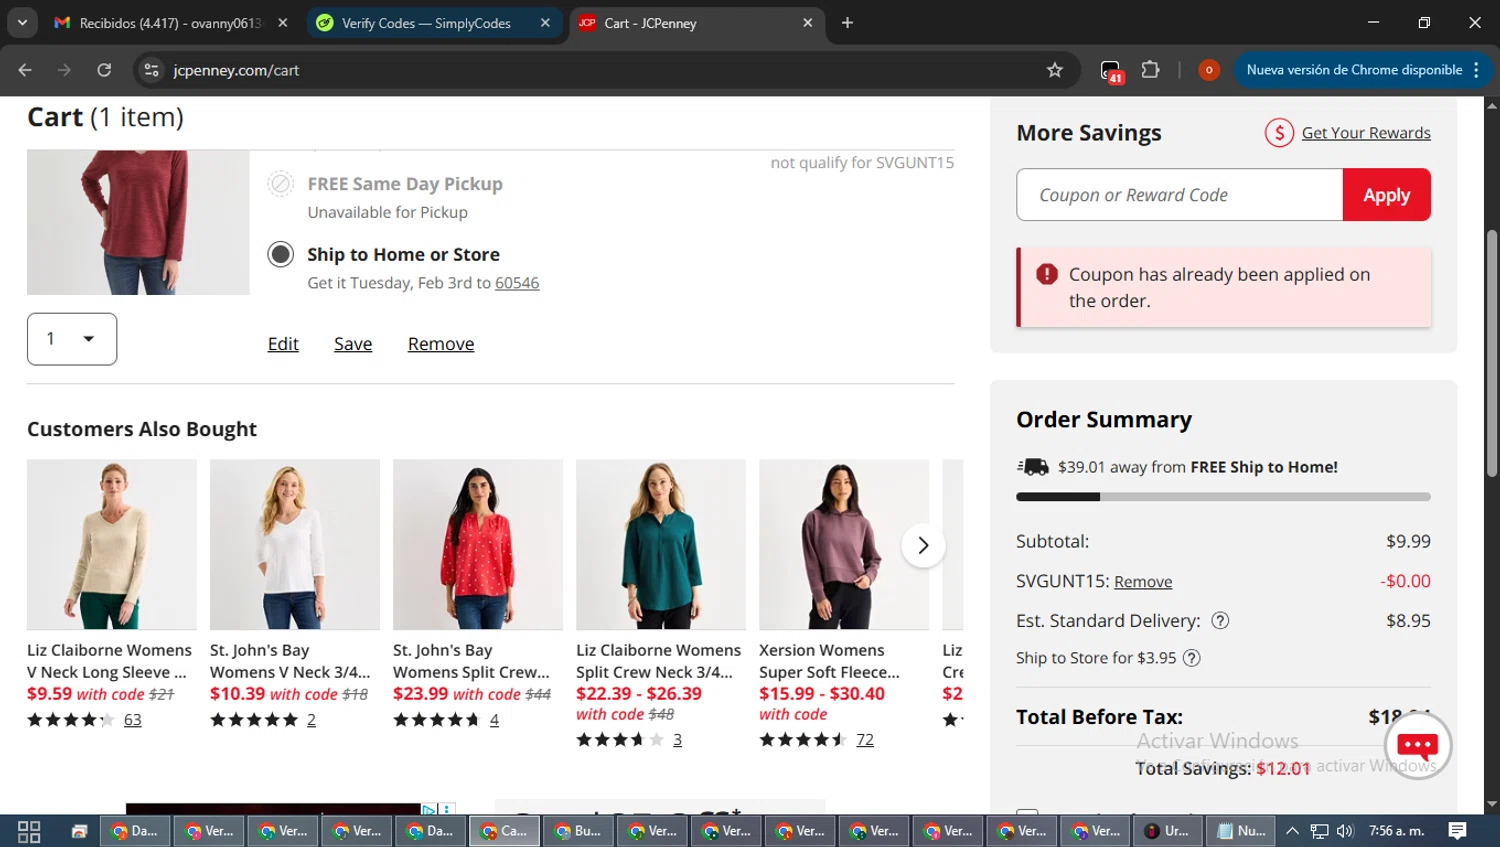The image size is (1500, 847).
Task: Click Ship to Store help icon
Action: click(x=1191, y=658)
